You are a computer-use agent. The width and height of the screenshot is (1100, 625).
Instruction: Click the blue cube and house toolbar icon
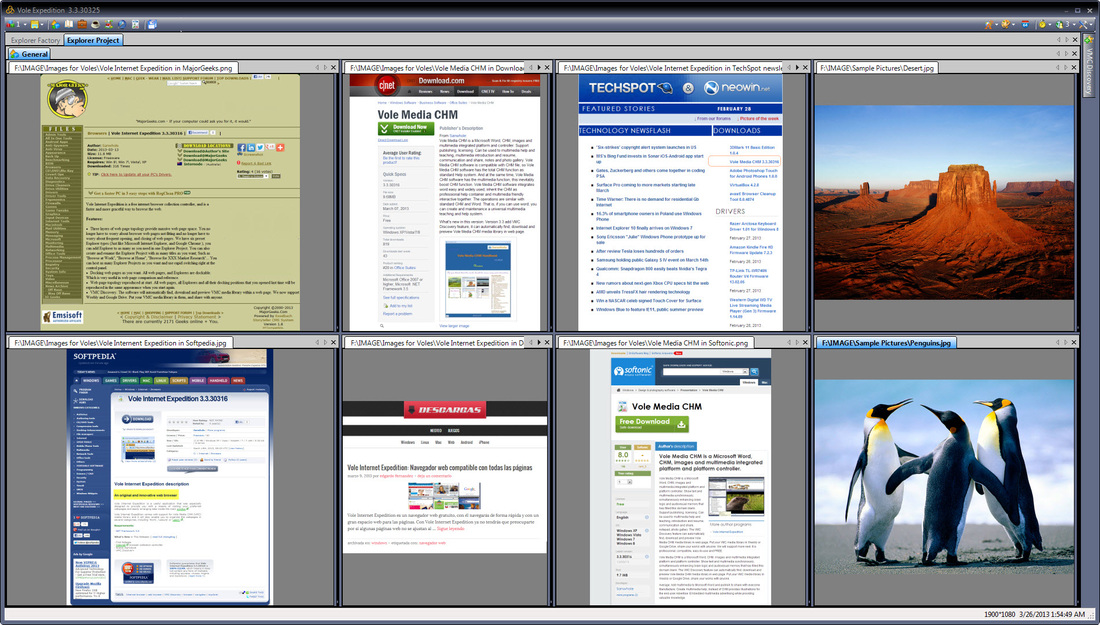(55, 25)
